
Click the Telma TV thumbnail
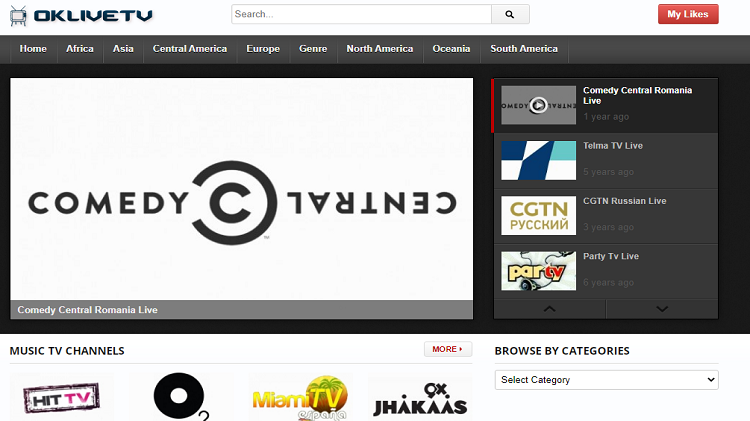tap(539, 161)
